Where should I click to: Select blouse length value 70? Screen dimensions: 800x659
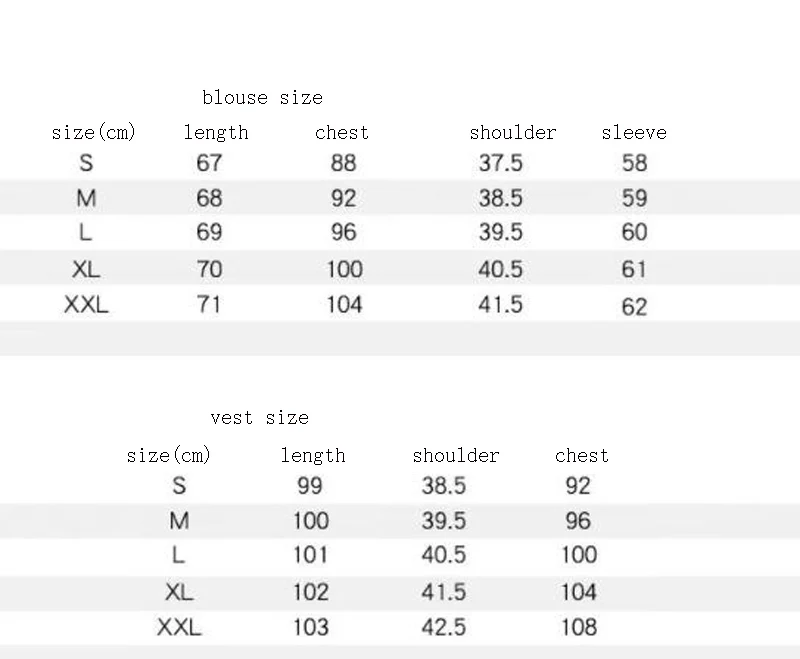(x=209, y=269)
